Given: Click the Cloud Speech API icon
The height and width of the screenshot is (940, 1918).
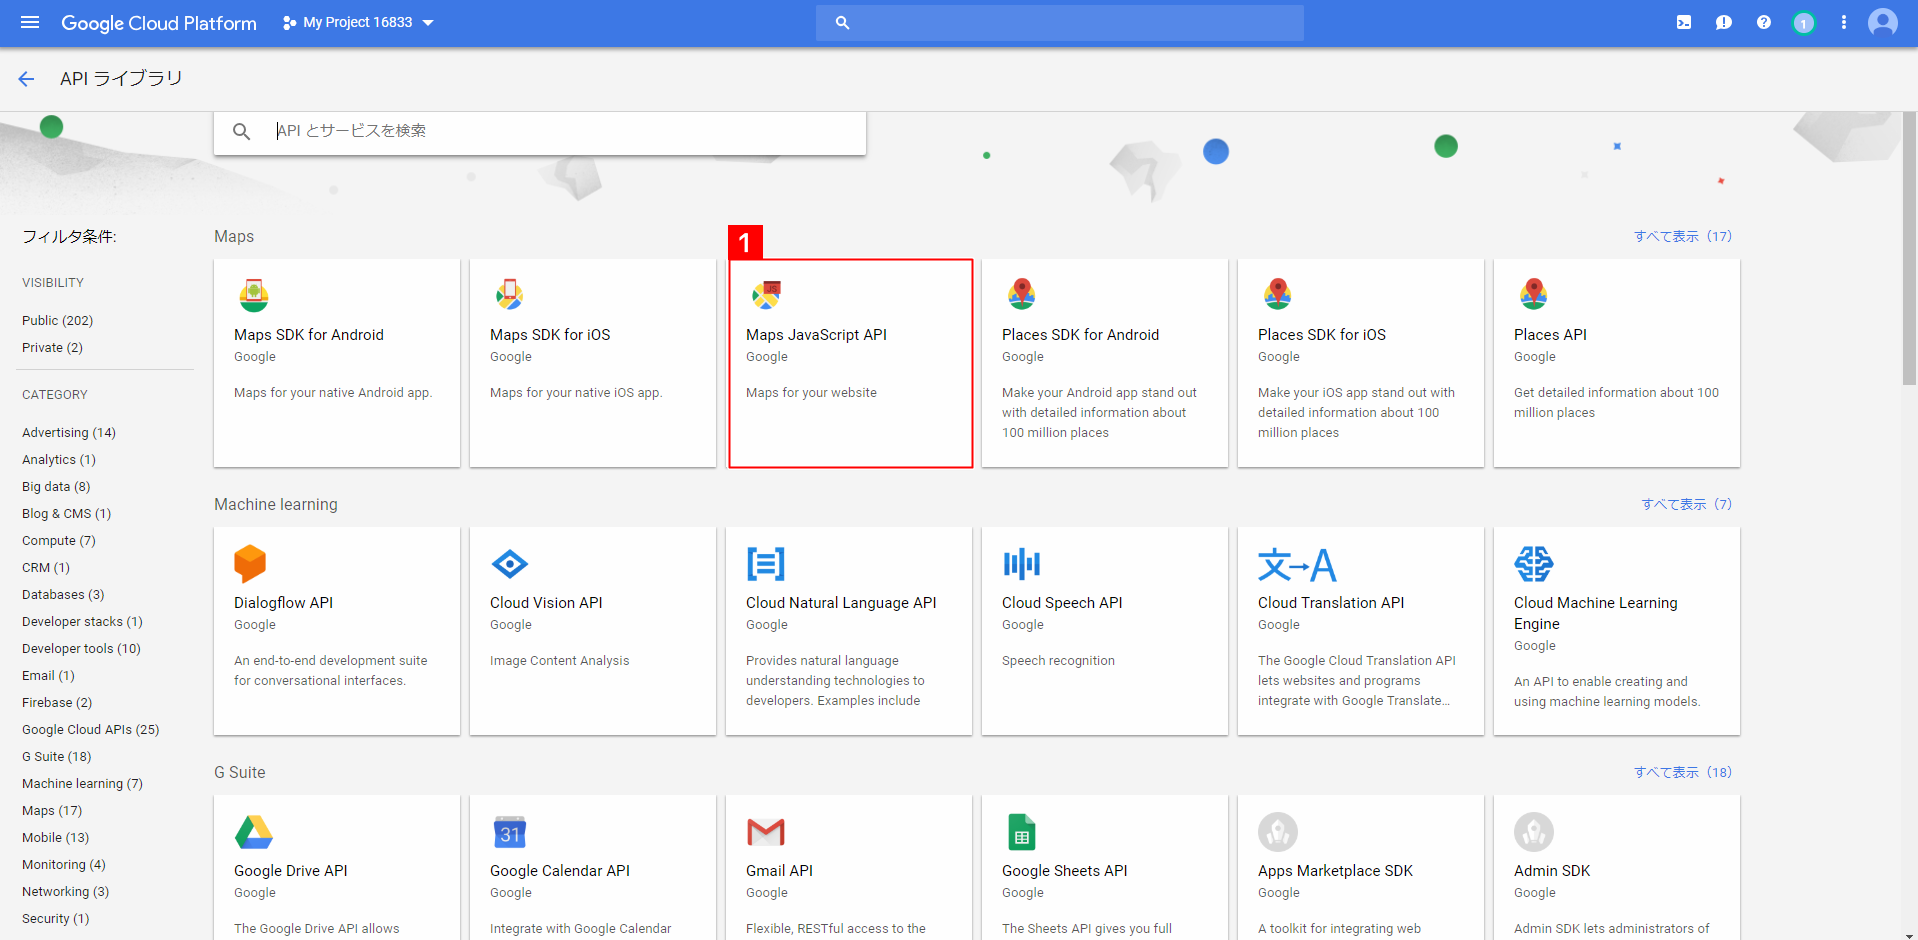Looking at the screenshot, I should click(1022, 564).
